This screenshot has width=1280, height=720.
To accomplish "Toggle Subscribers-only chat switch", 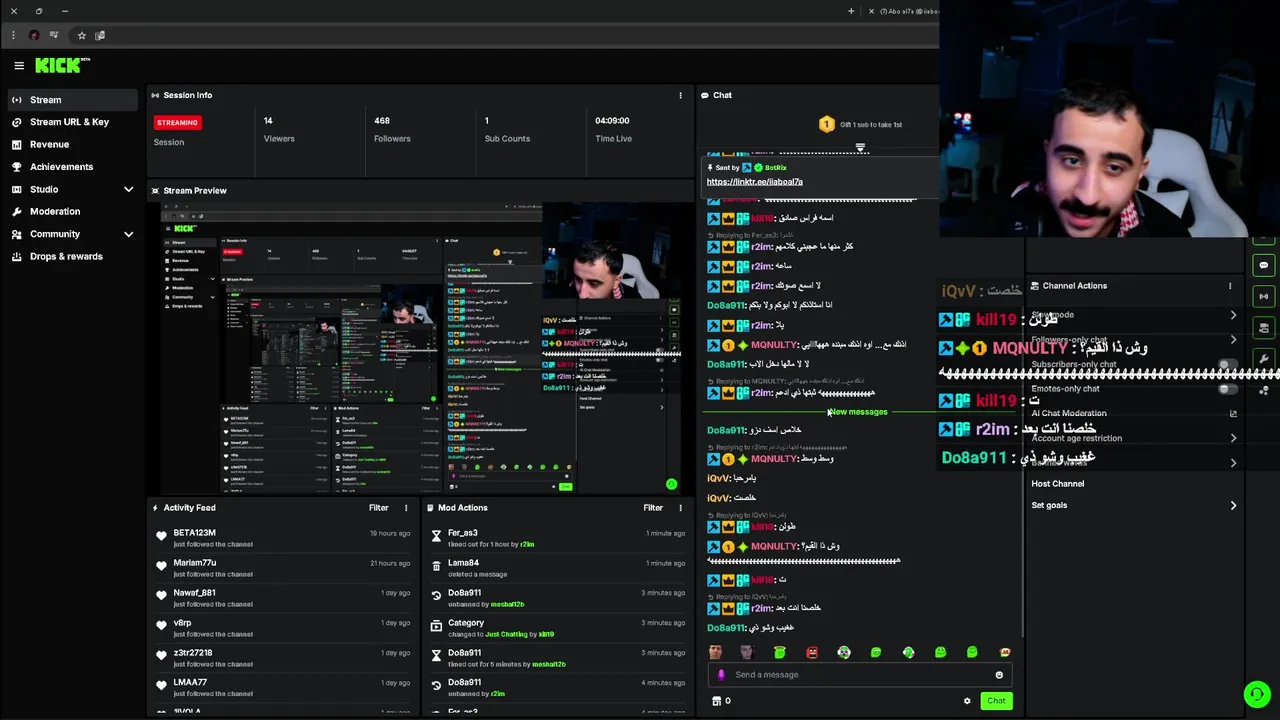I will coord(1226,365).
